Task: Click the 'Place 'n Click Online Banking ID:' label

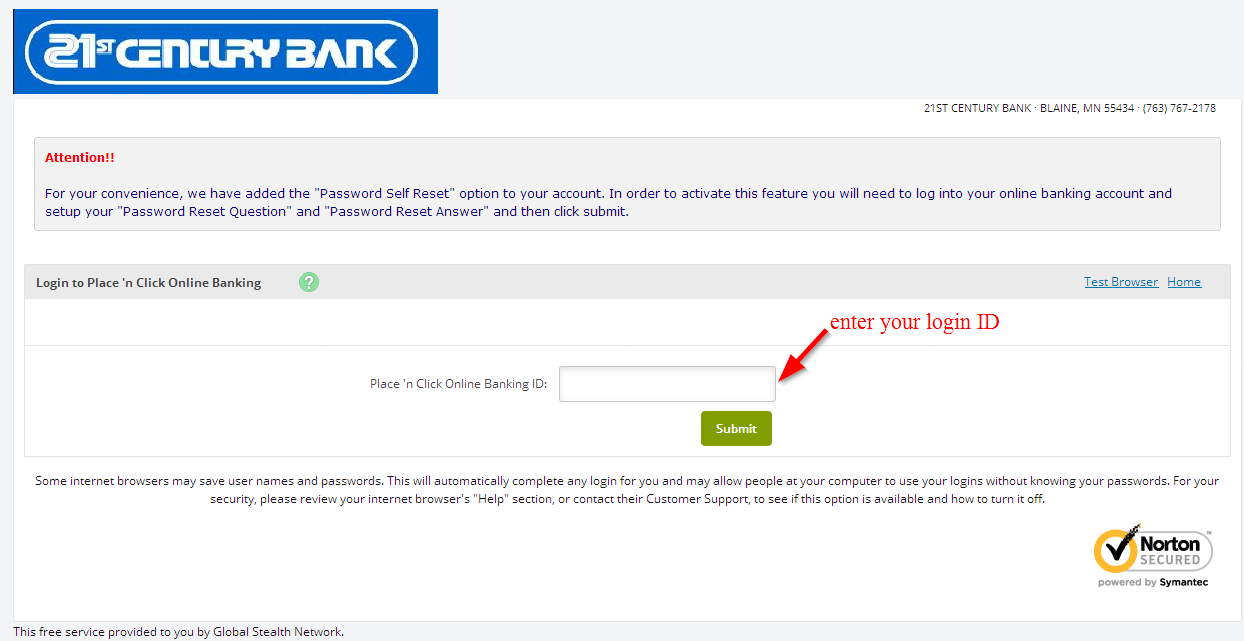Action: point(458,384)
